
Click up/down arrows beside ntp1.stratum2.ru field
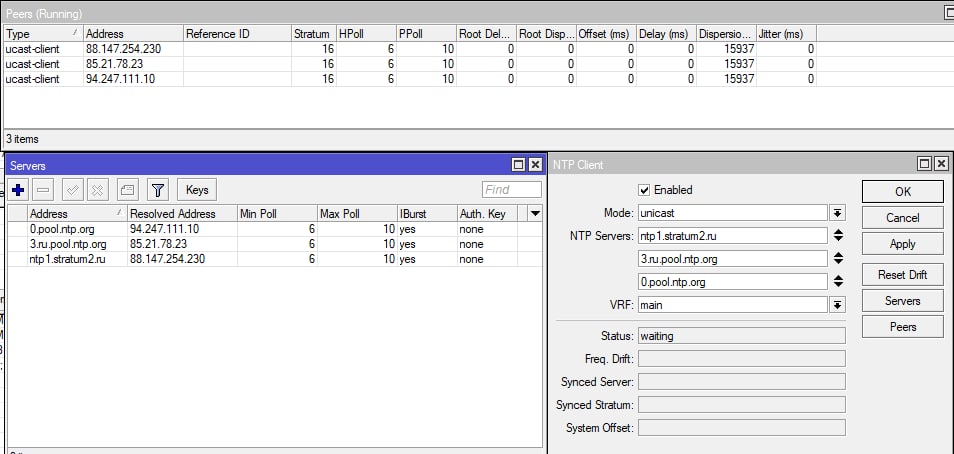pyautogui.click(x=838, y=236)
